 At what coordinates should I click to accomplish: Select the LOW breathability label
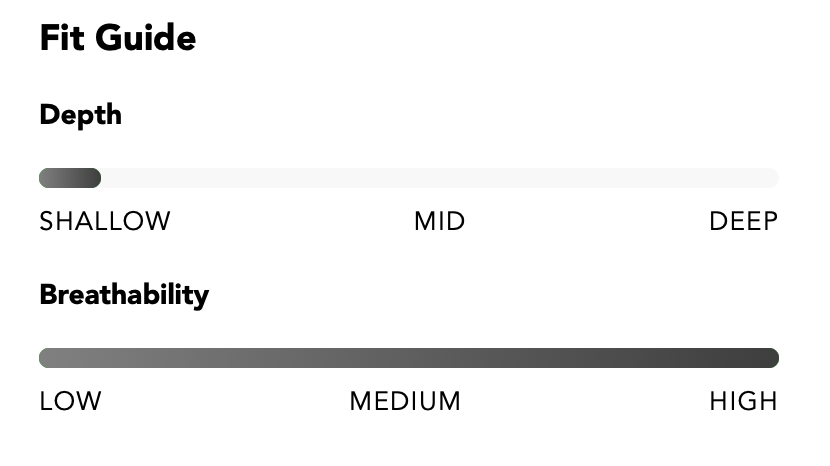click(x=70, y=401)
